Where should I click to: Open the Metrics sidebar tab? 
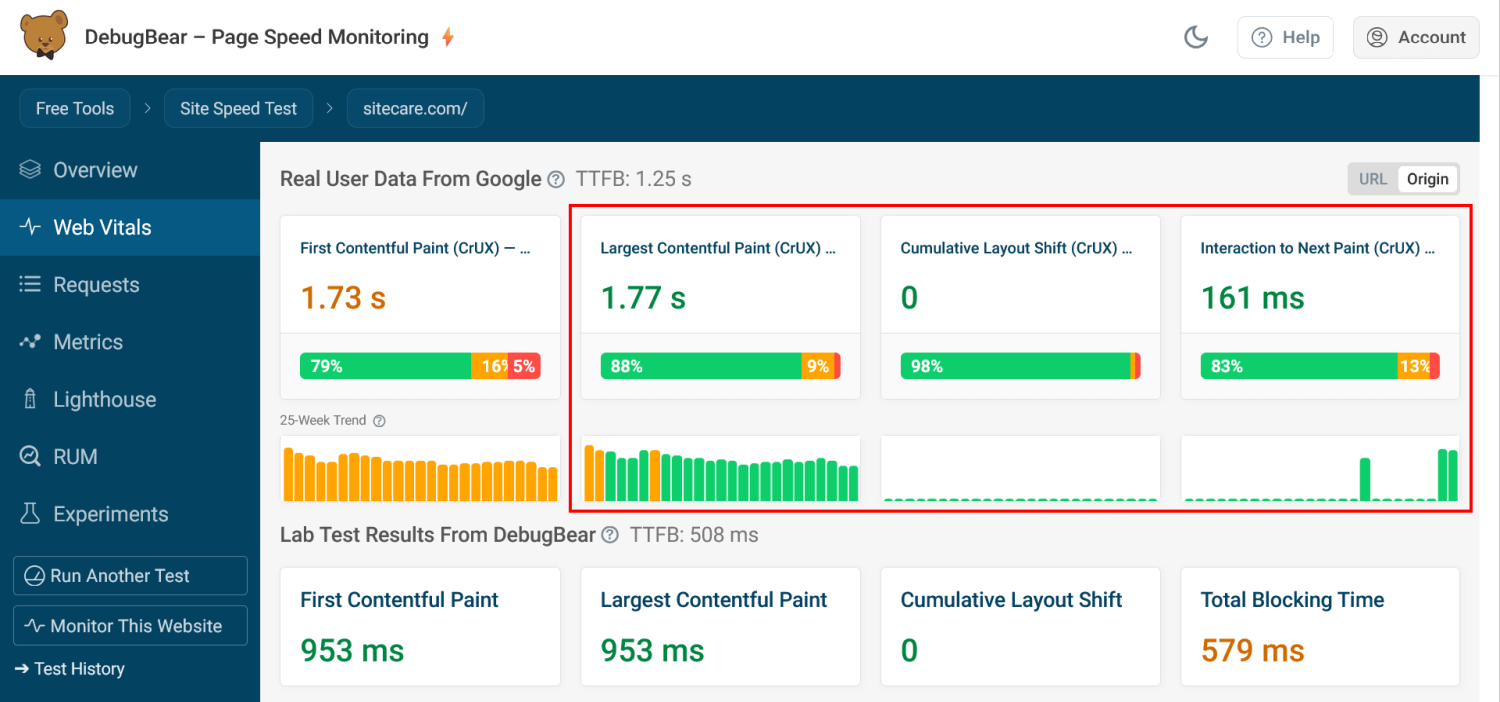[130, 342]
